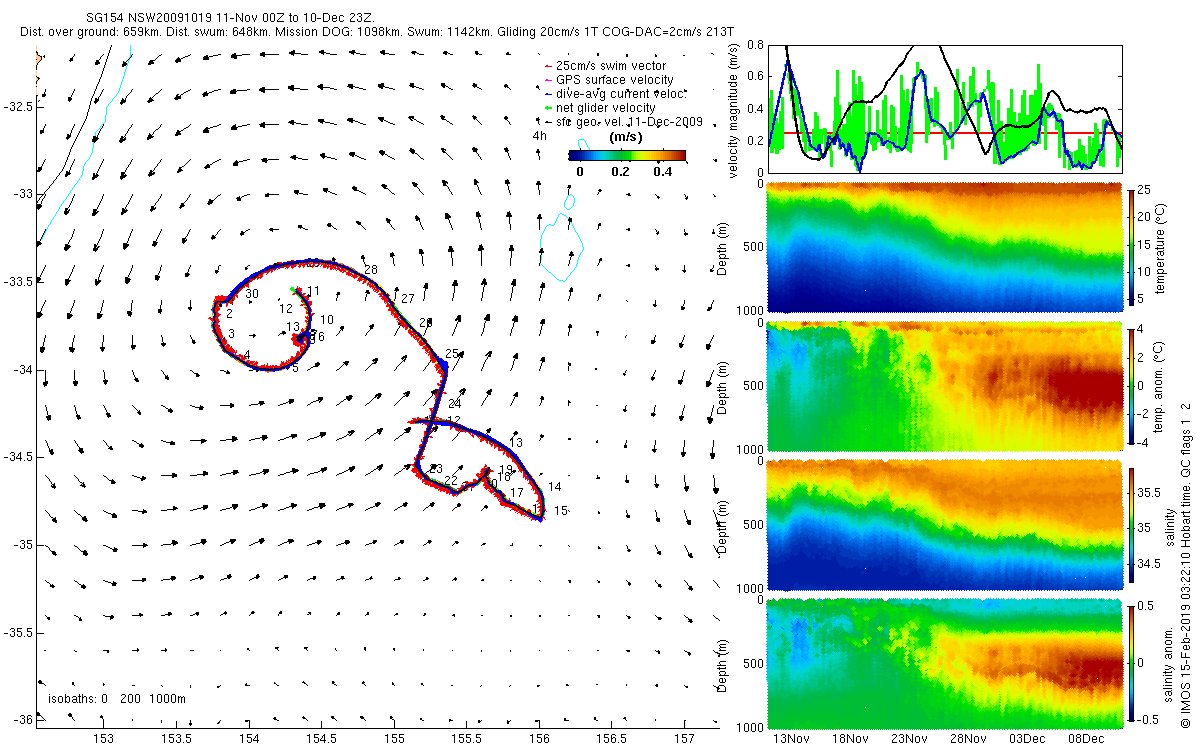1200x750 pixels.
Task: Click the '13Nov' date tick
Action: (x=791, y=739)
